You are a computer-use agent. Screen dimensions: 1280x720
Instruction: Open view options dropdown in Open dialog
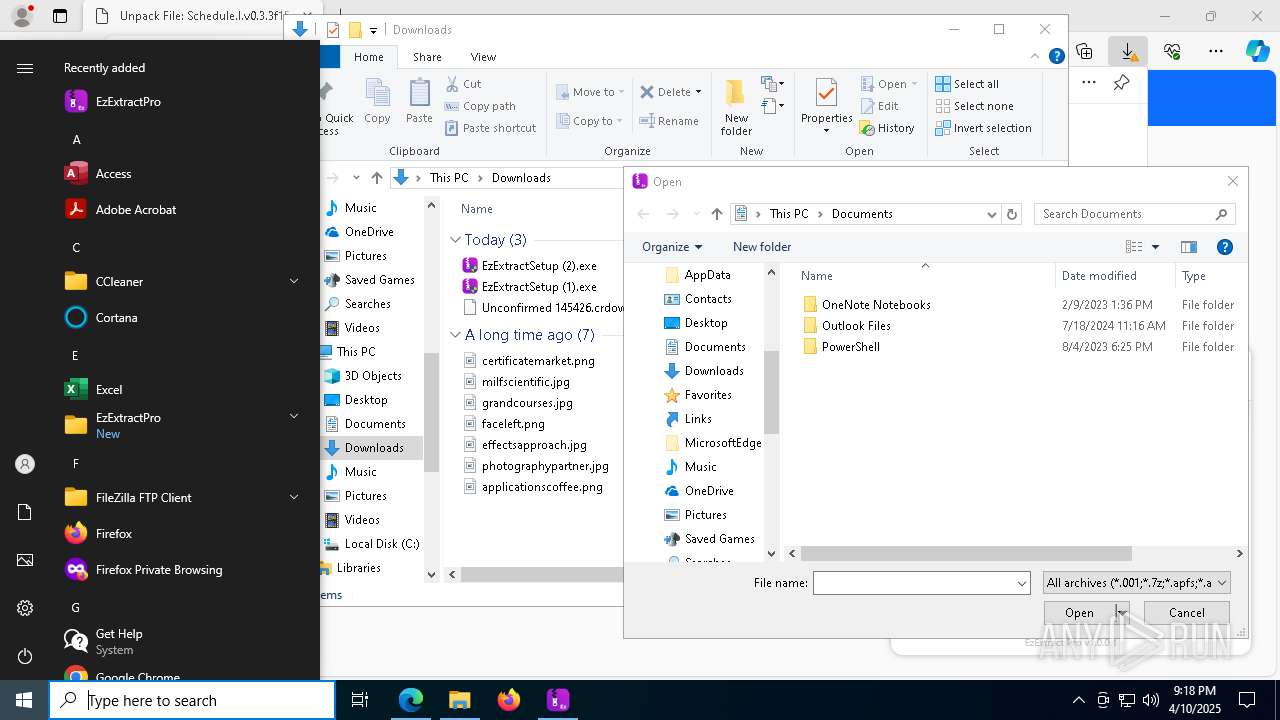click(1156, 247)
